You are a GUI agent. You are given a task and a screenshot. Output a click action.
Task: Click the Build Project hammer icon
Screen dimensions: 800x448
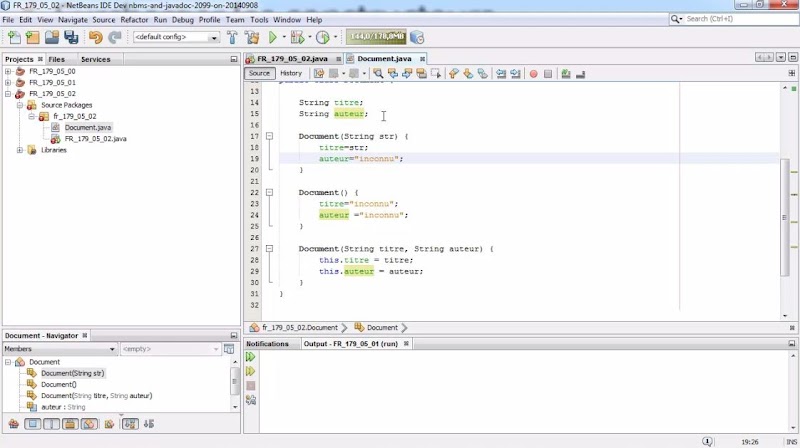232,37
